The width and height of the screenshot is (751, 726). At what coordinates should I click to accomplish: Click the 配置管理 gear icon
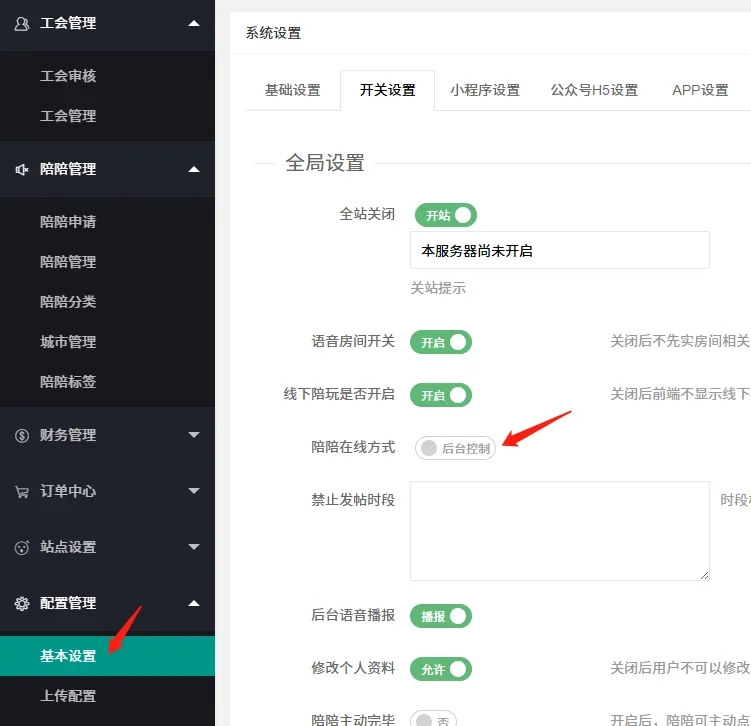[22, 604]
